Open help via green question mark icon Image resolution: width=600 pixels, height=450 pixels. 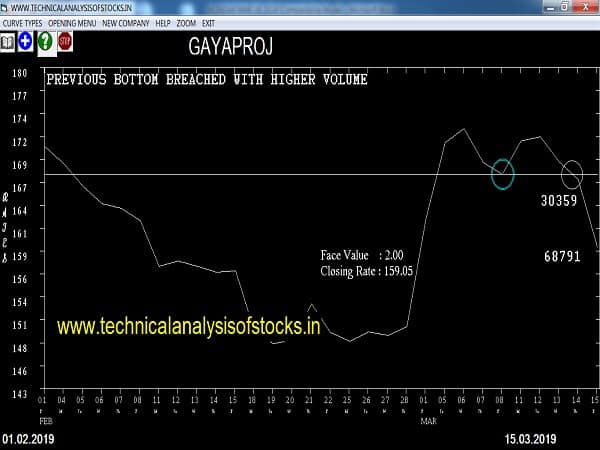pyautogui.click(x=45, y=41)
